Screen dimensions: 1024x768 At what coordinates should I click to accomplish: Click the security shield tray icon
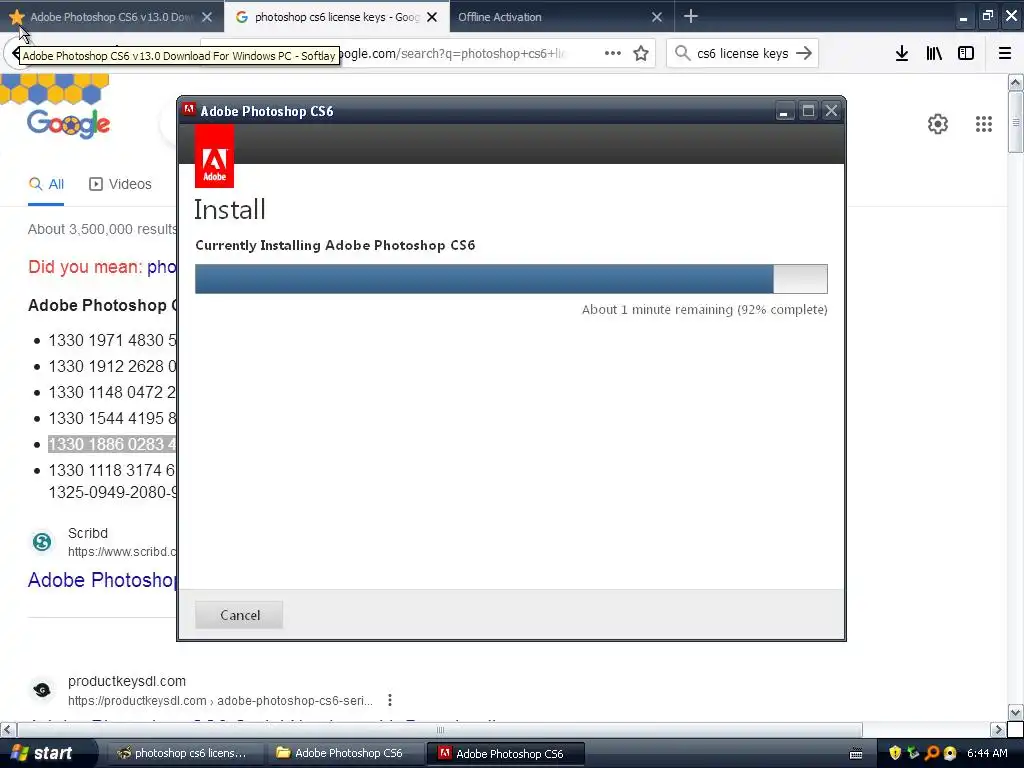point(895,753)
